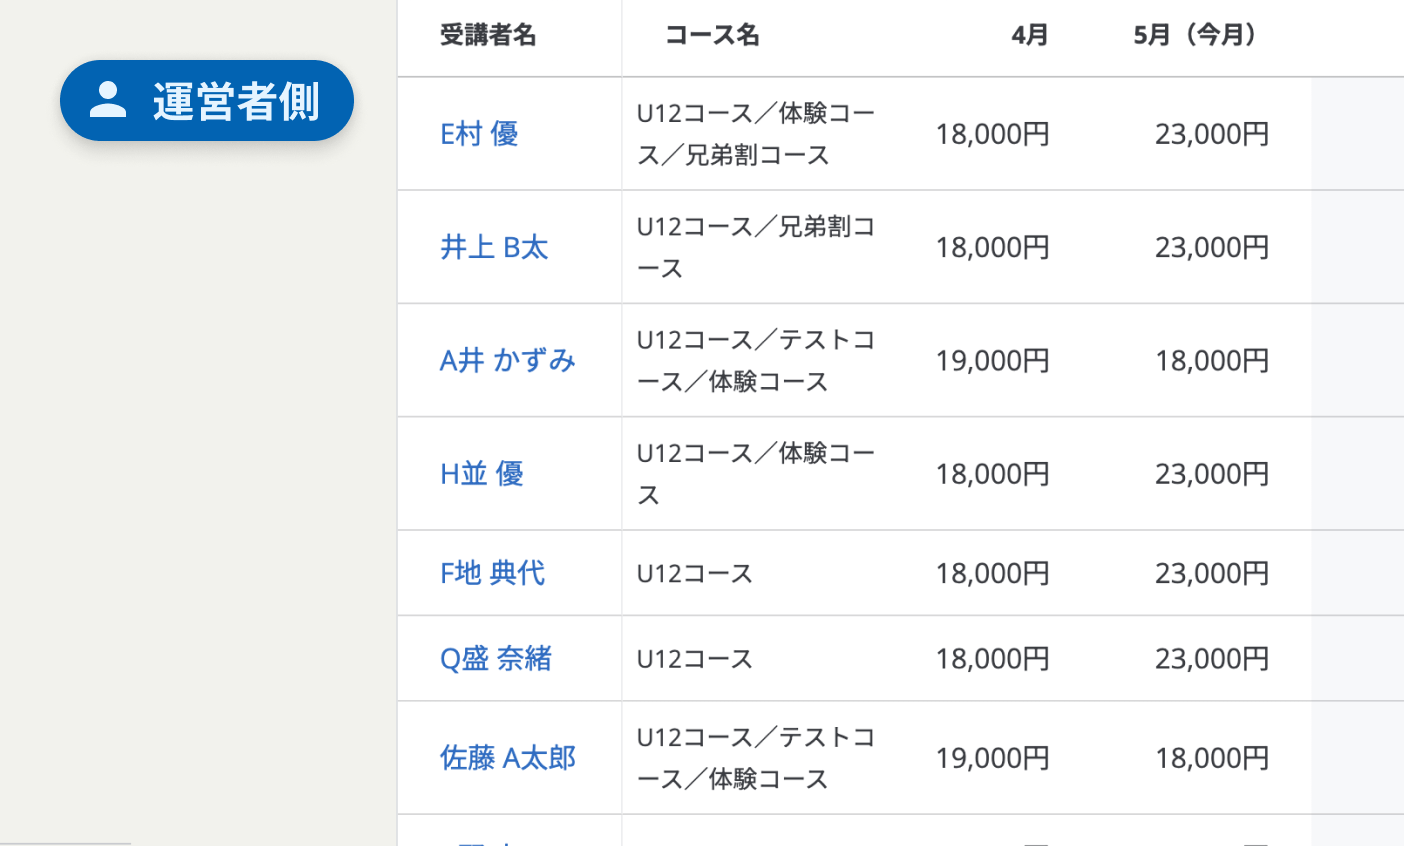
Task: Click the コース名 column header
Action: (x=712, y=35)
